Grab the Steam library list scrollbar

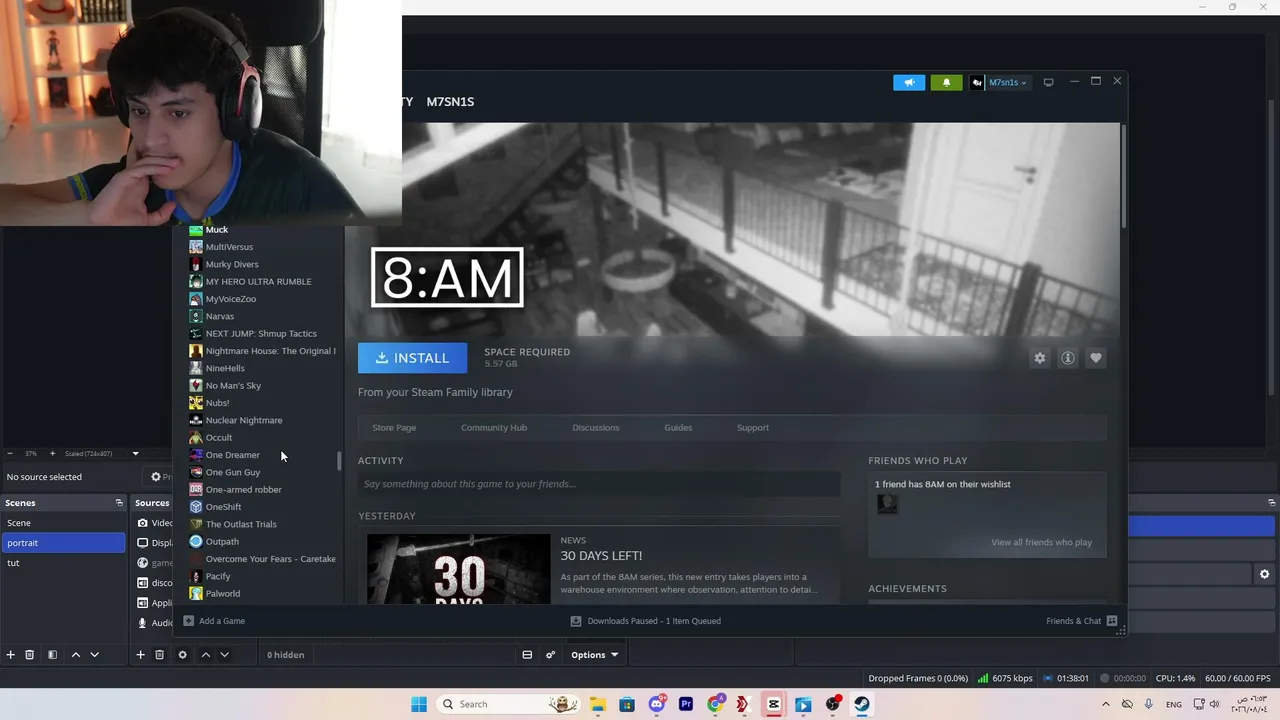coord(339,461)
